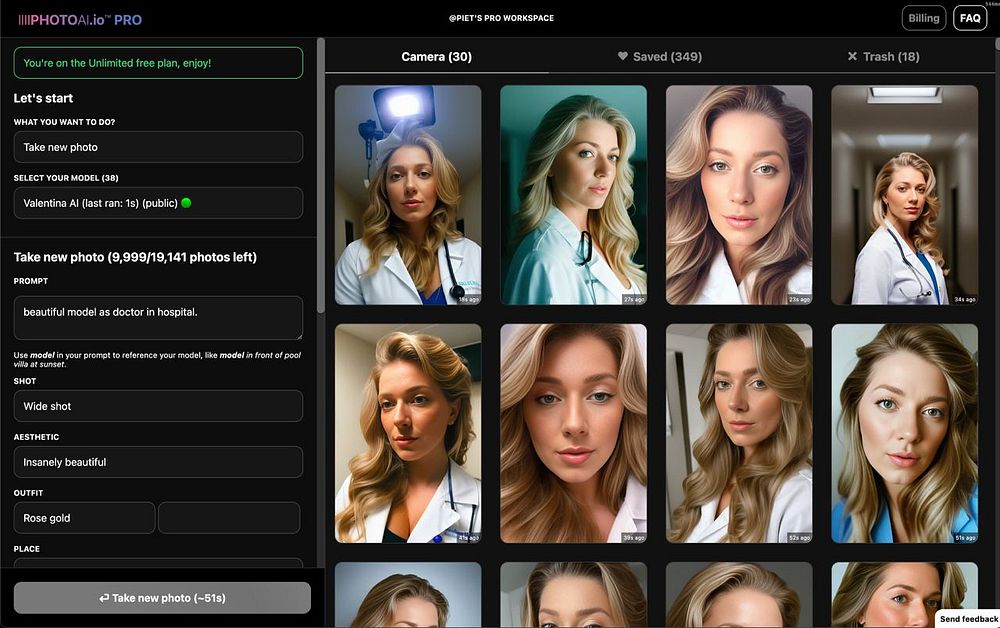Open the empty second outfit dropdown
This screenshot has width=1000, height=628.
coord(229,518)
